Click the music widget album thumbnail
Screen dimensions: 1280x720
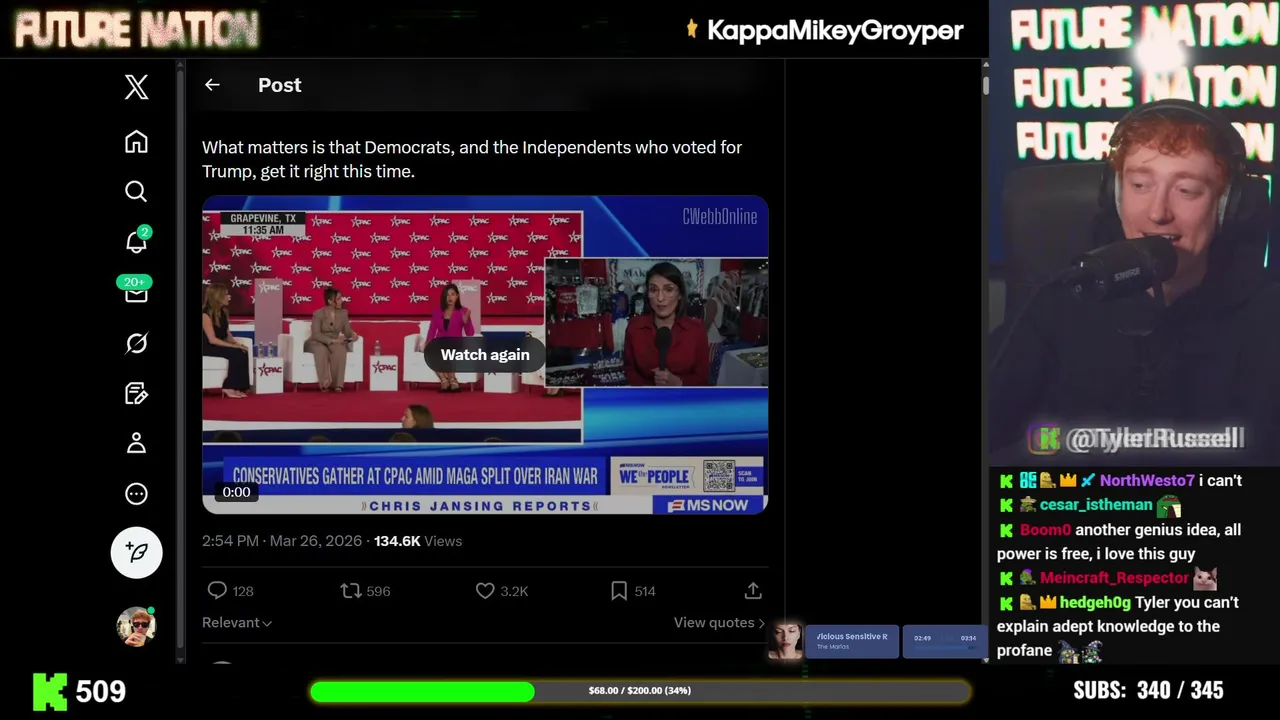(x=785, y=641)
